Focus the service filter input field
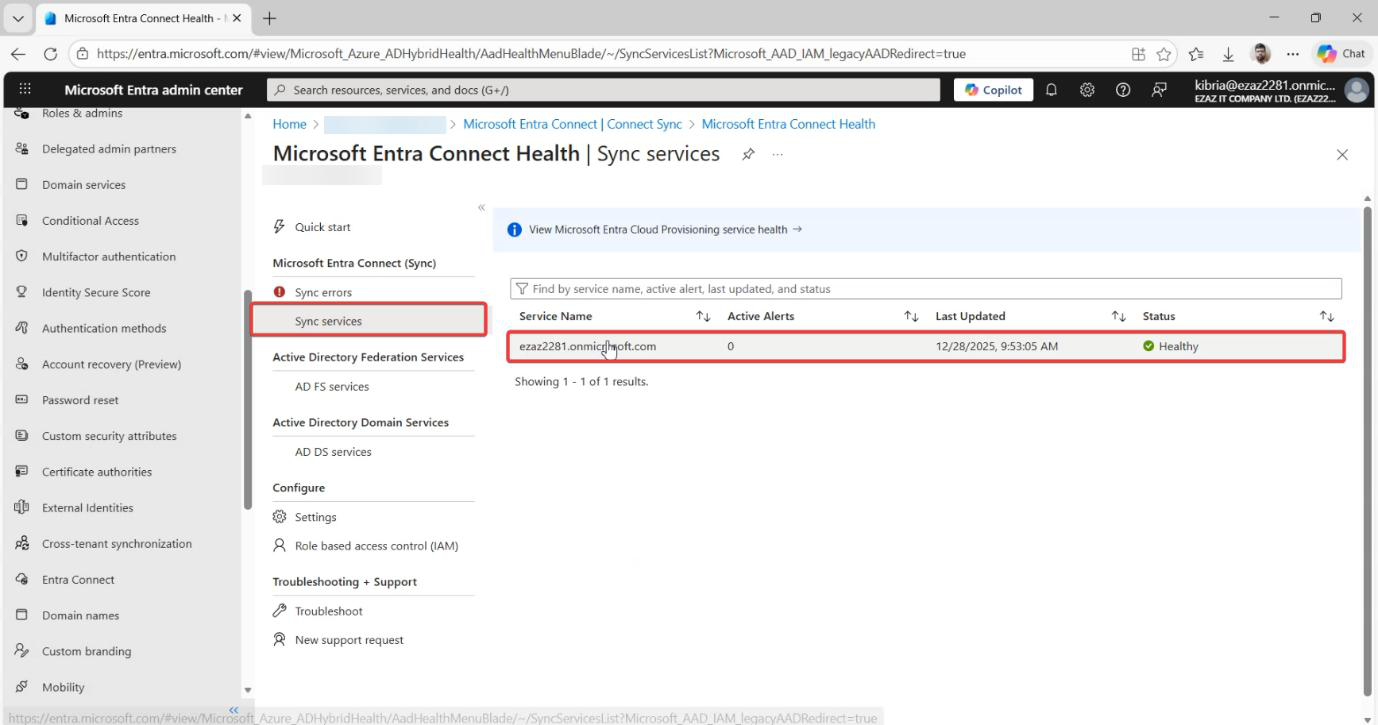The width and height of the screenshot is (1378, 725). coord(926,289)
